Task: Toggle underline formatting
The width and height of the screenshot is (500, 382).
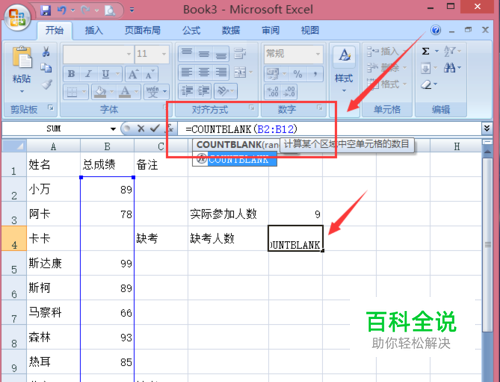Action: (105, 74)
